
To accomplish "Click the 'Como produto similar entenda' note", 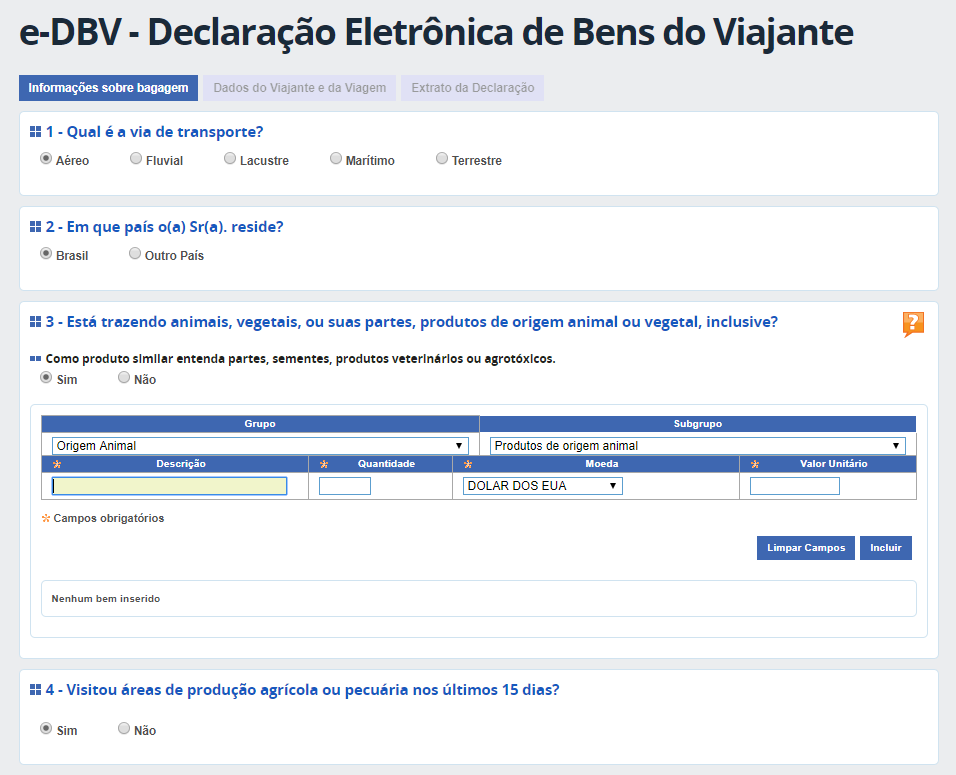I will (301, 359).
